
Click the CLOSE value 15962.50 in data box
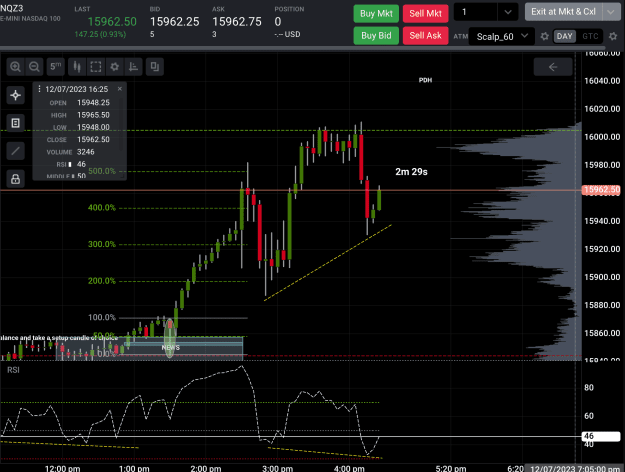pos(93,140)
